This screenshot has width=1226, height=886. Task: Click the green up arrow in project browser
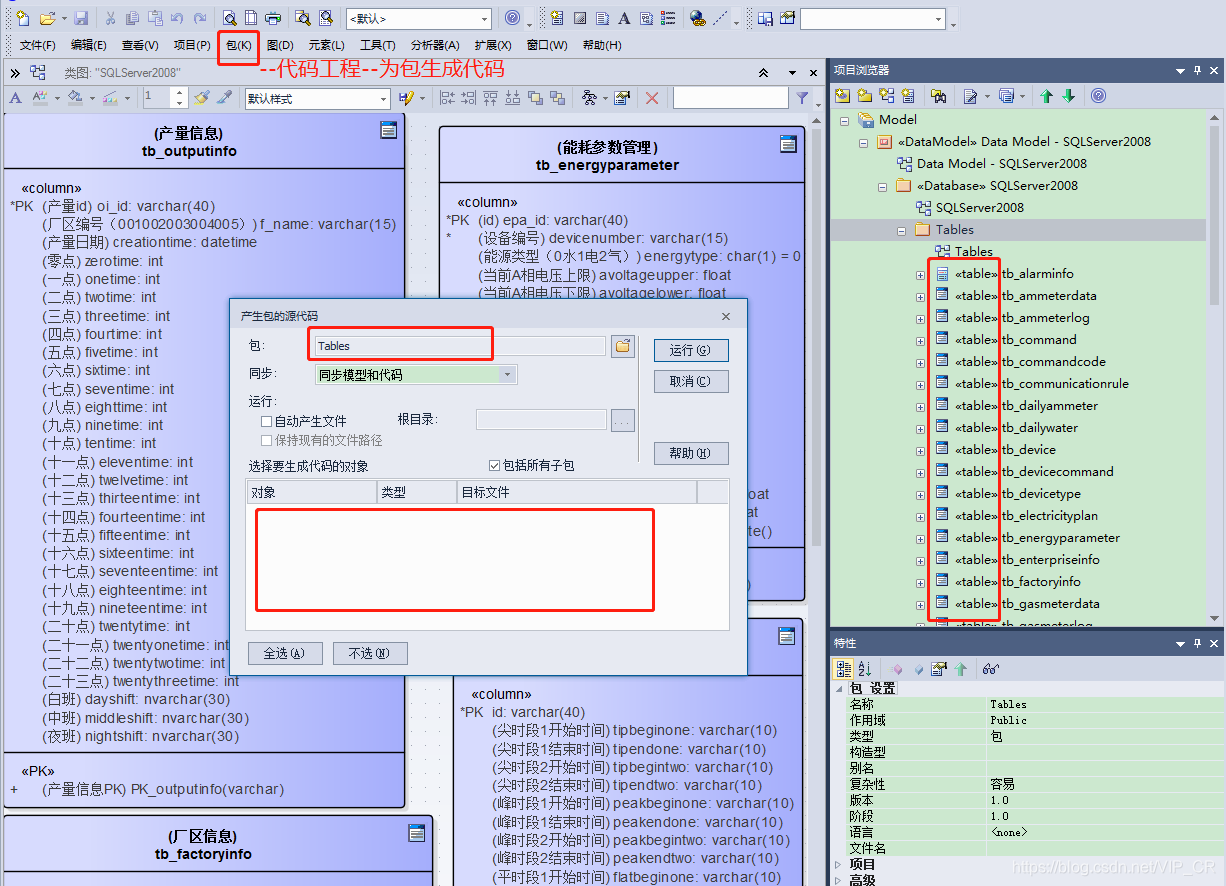[1046, 96]
